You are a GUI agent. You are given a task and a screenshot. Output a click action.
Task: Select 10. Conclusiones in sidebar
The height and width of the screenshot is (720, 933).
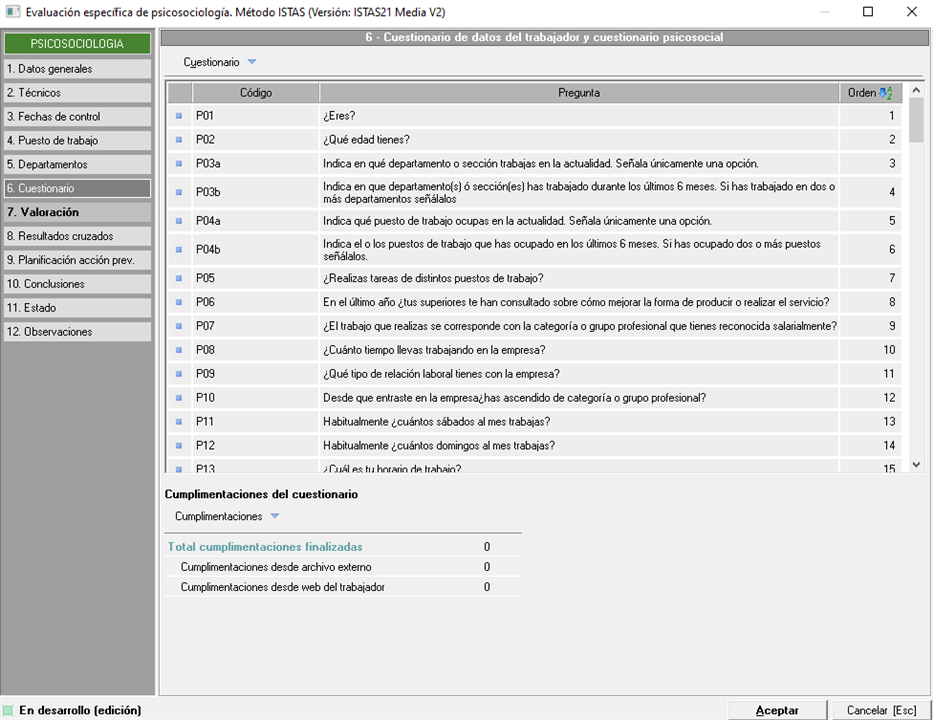click(x=77, y=284)
